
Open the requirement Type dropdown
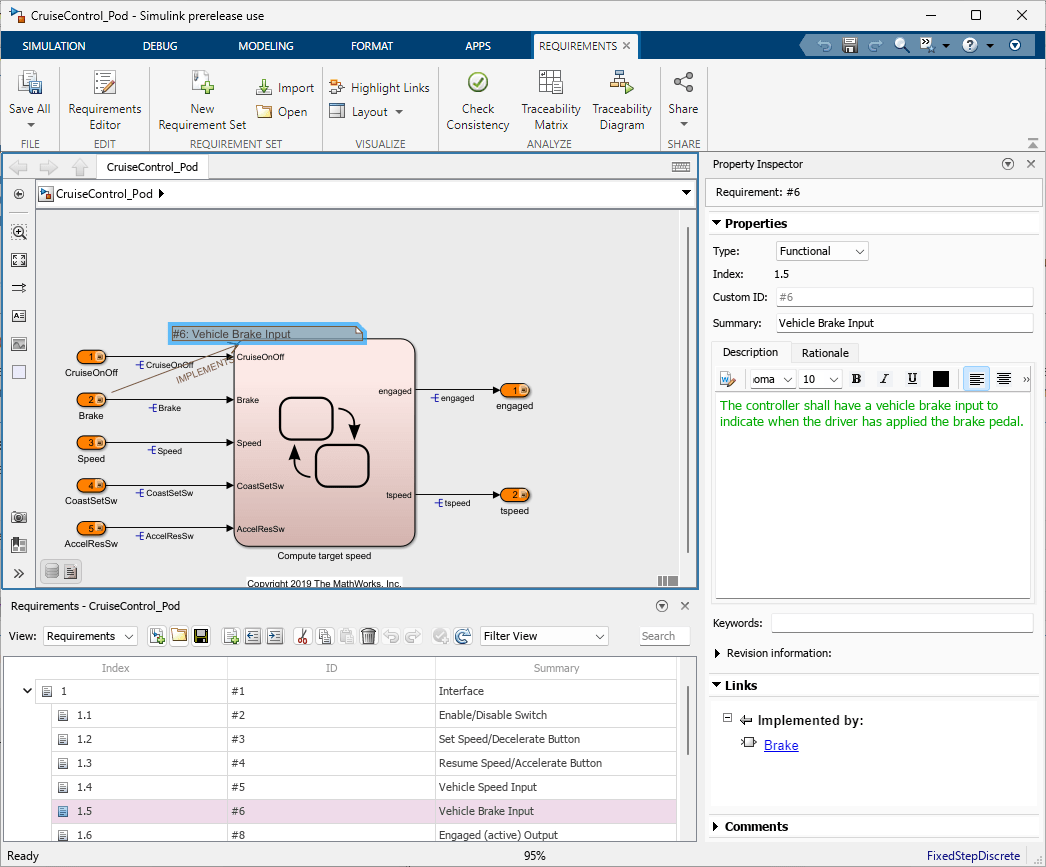[822, 251]
